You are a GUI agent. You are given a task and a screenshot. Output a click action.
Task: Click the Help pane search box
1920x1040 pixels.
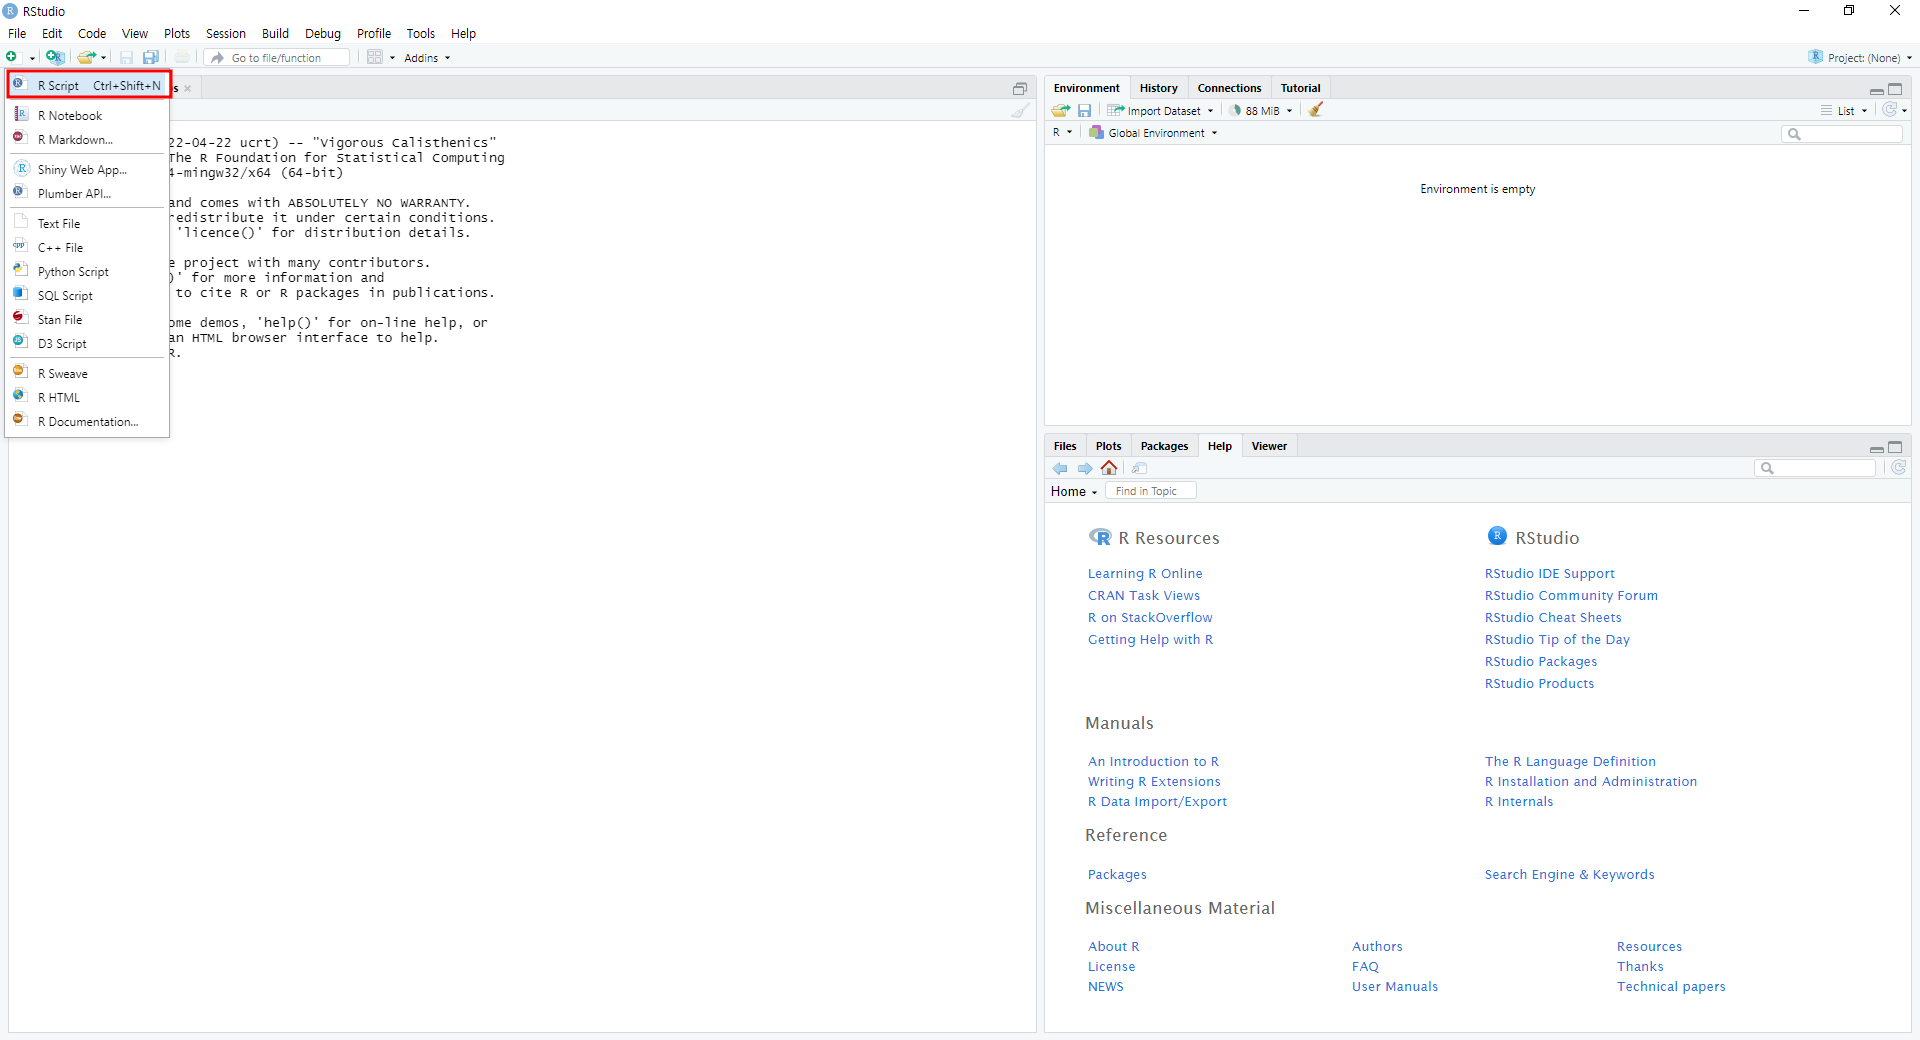(x=1815, y=467)
